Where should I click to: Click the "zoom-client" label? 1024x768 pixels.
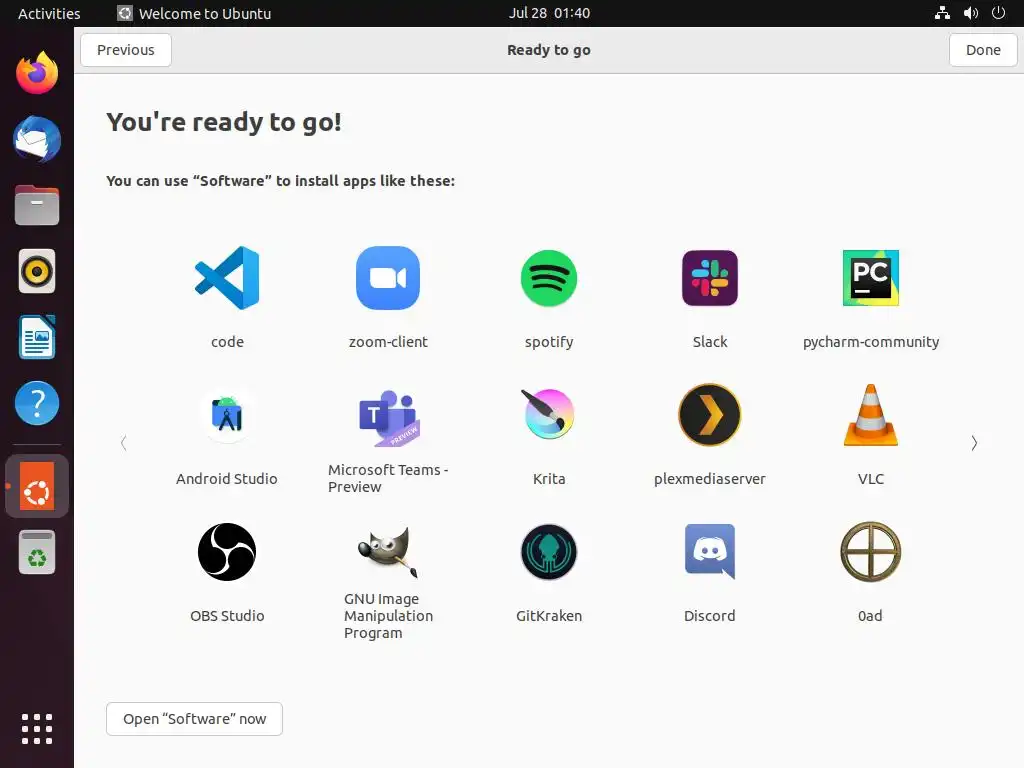click(388, 342)
